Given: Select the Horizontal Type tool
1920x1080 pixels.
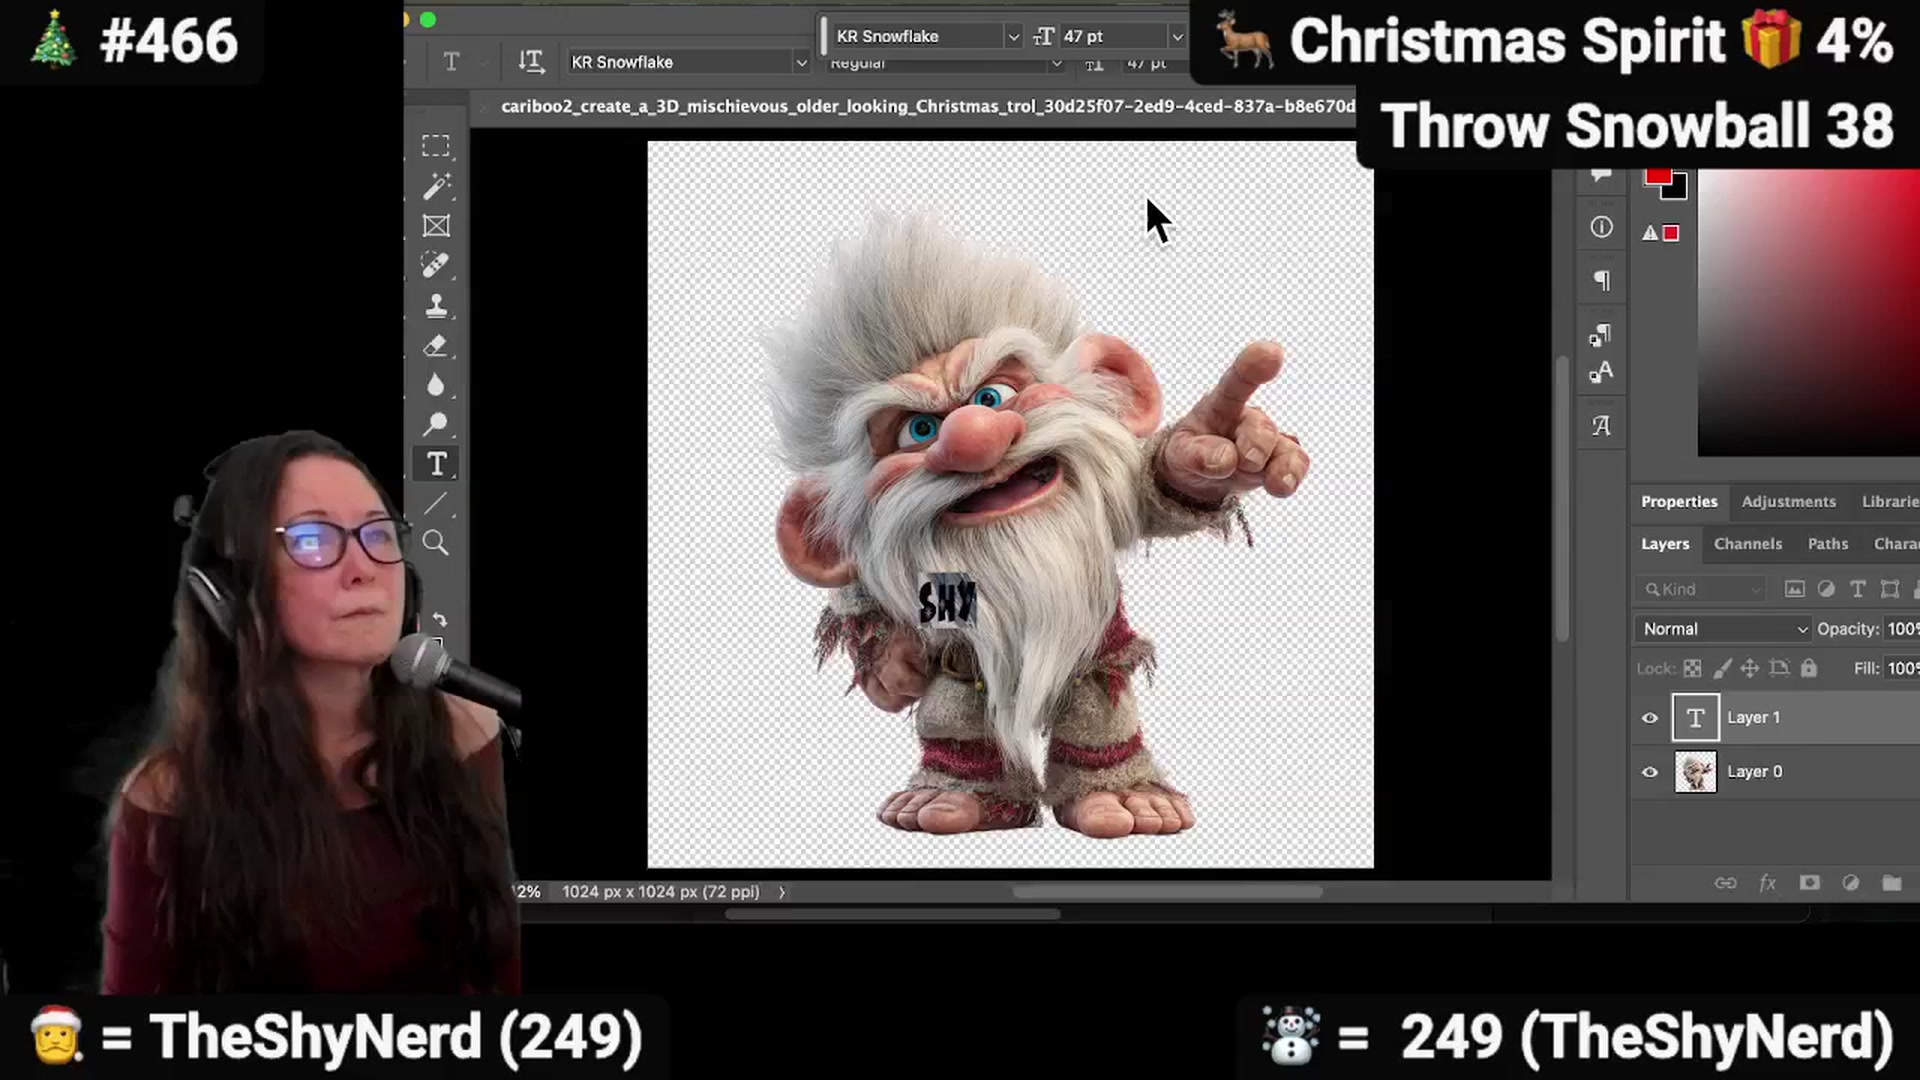Looking at the screenshot, I should (x=436, y=464).
